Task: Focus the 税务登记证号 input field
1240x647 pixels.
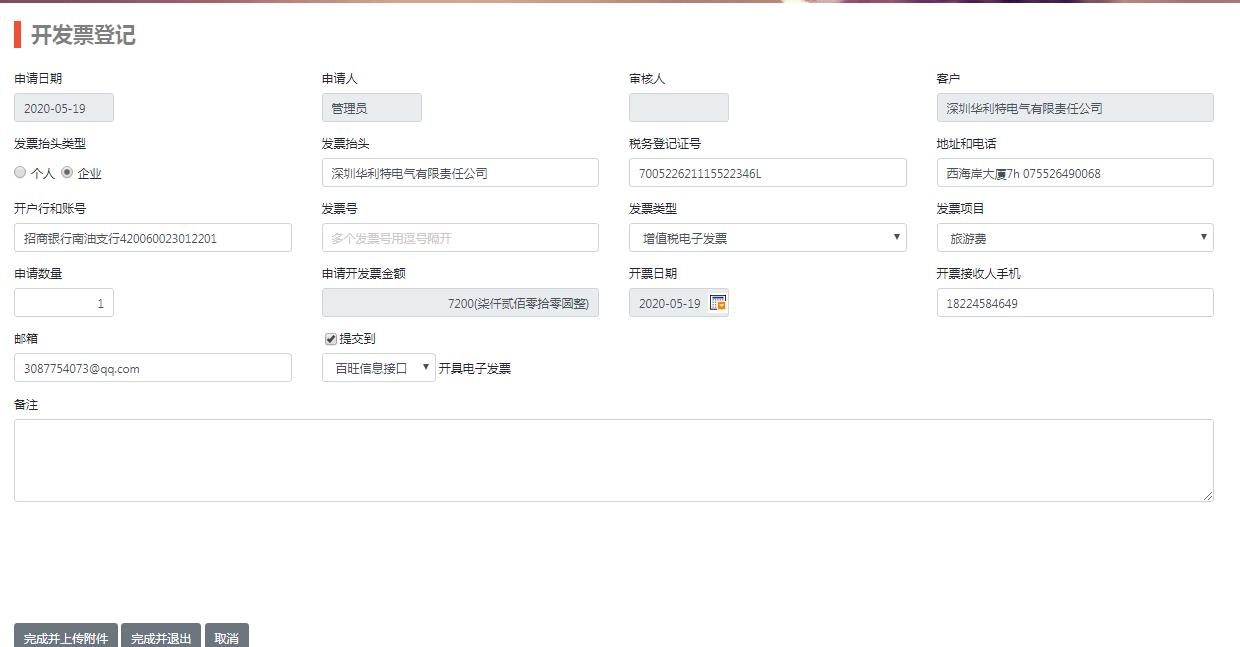Action: point(768,173)
